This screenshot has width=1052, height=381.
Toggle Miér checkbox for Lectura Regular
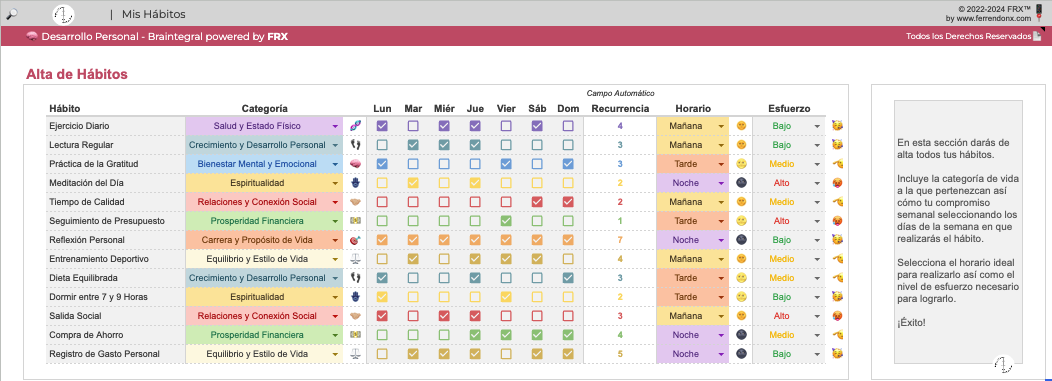(444, 144)
